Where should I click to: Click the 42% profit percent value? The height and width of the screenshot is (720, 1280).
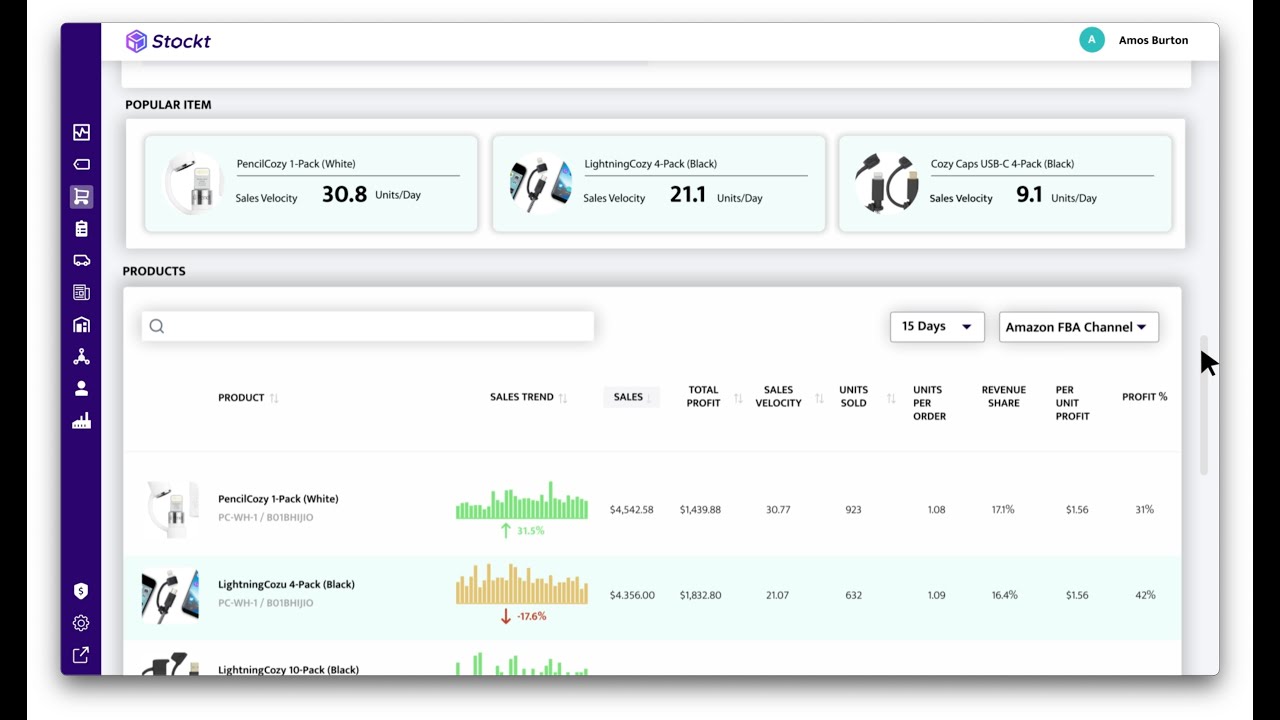pyautogui.click(x=1145, y=595)
